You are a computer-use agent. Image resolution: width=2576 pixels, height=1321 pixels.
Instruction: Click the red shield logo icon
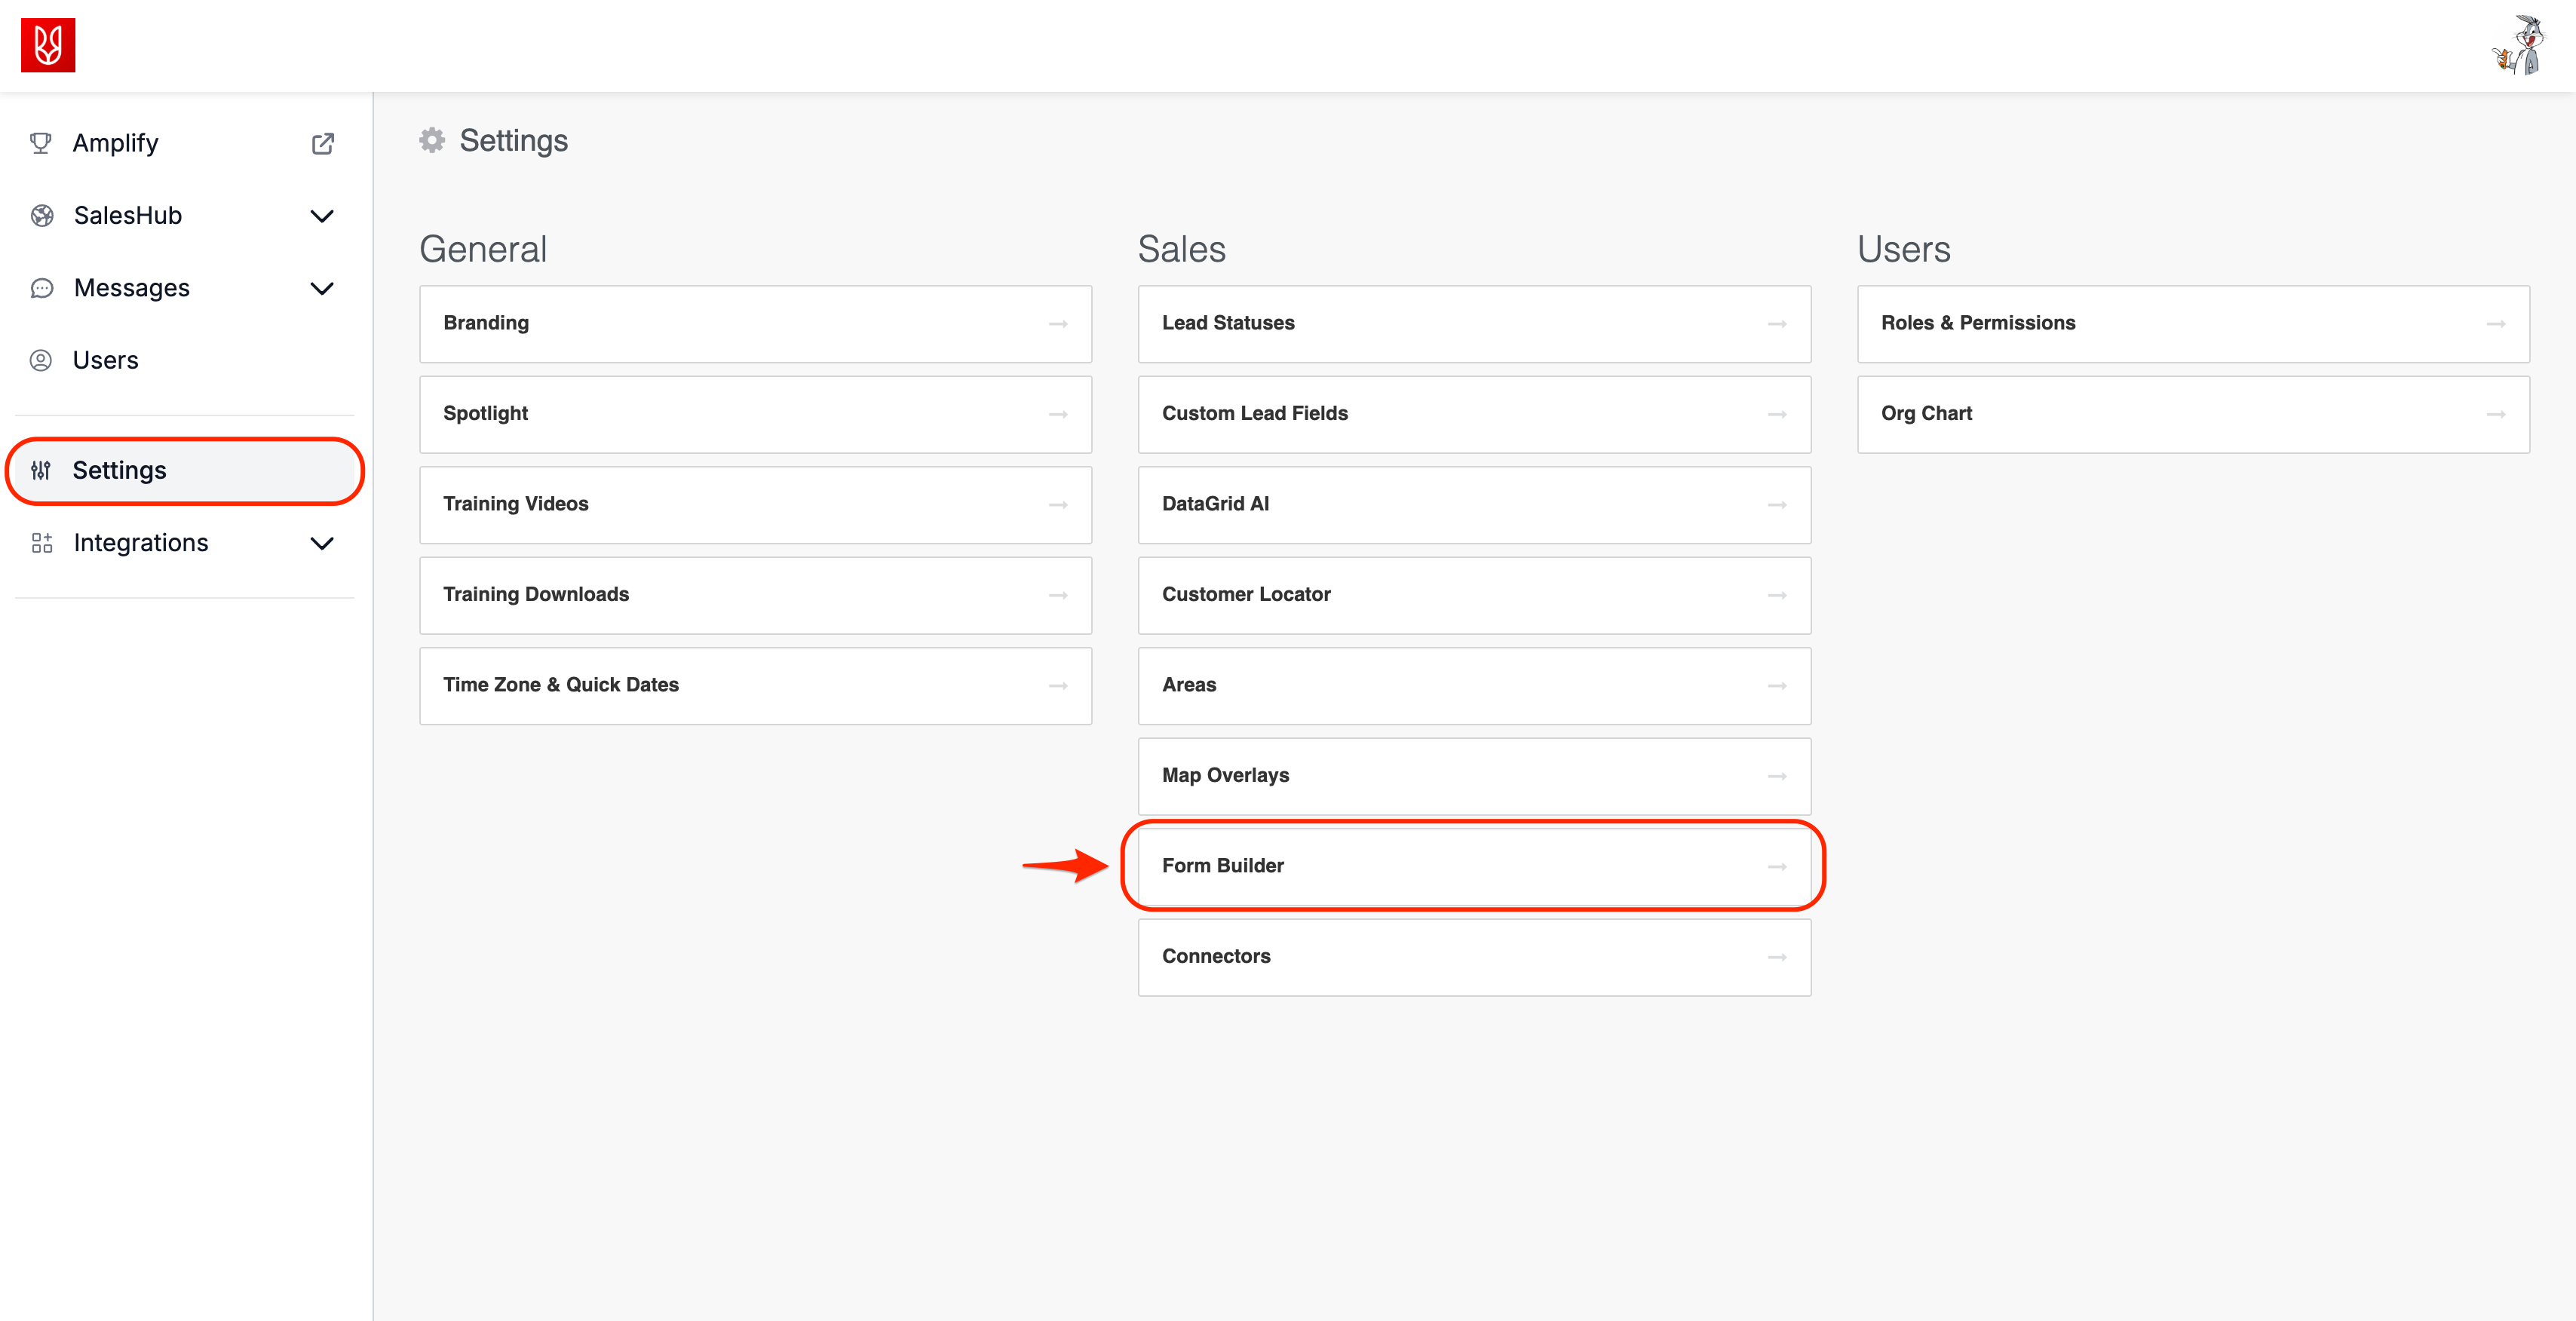click(48, 45)
